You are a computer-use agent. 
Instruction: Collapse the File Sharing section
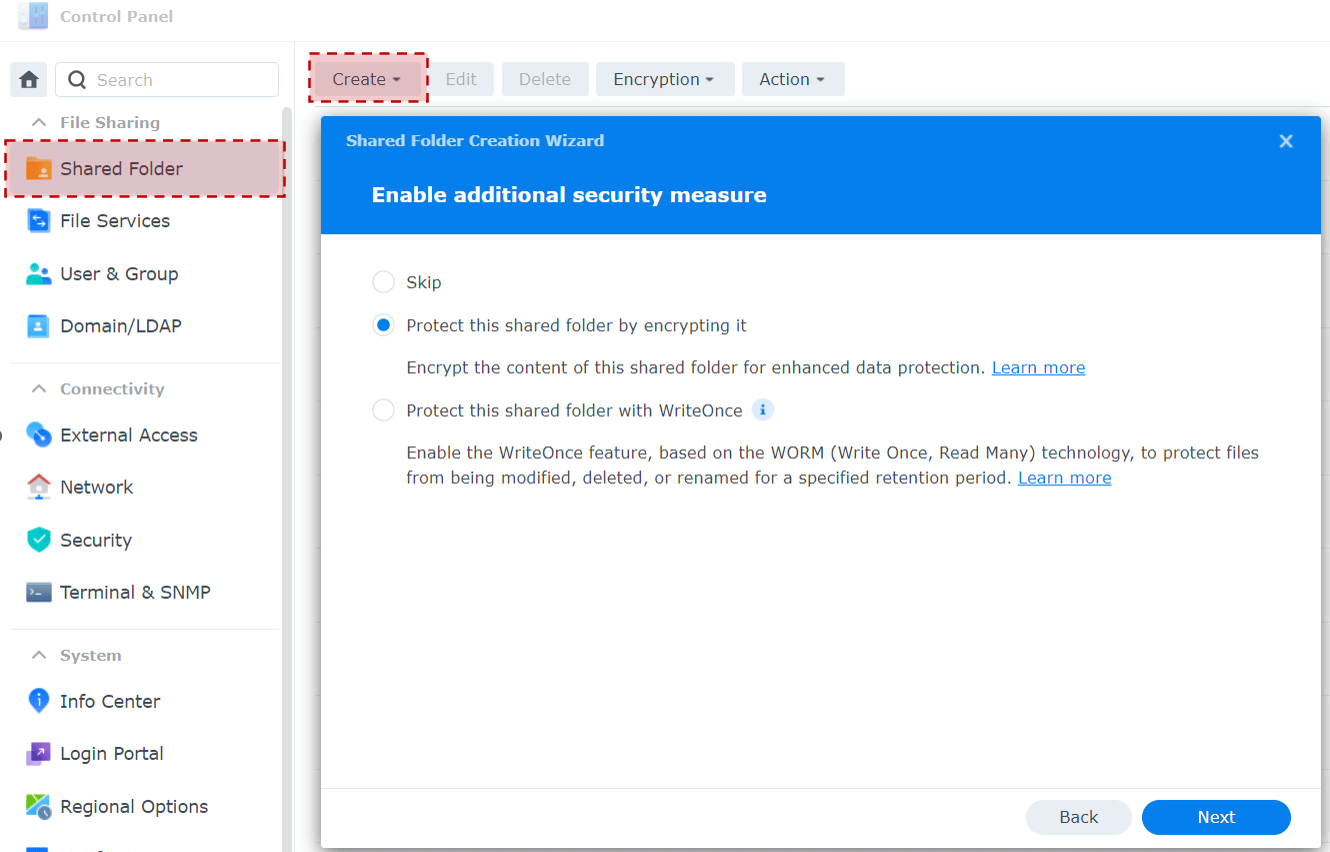tap(39, 122)
